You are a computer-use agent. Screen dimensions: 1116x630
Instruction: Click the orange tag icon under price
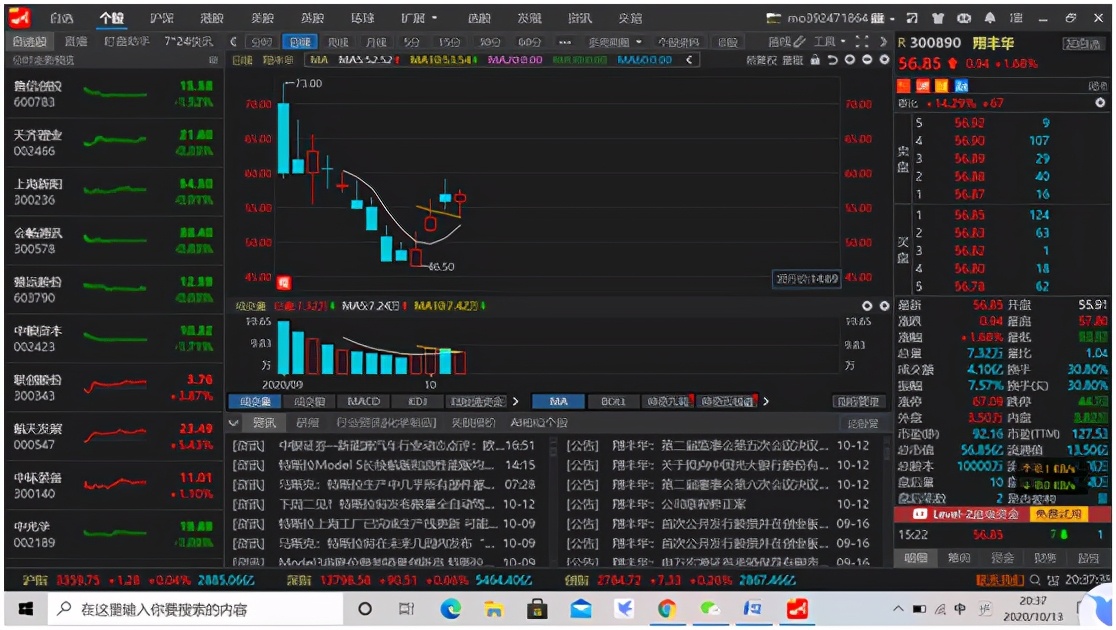click(x=942, y=86)
